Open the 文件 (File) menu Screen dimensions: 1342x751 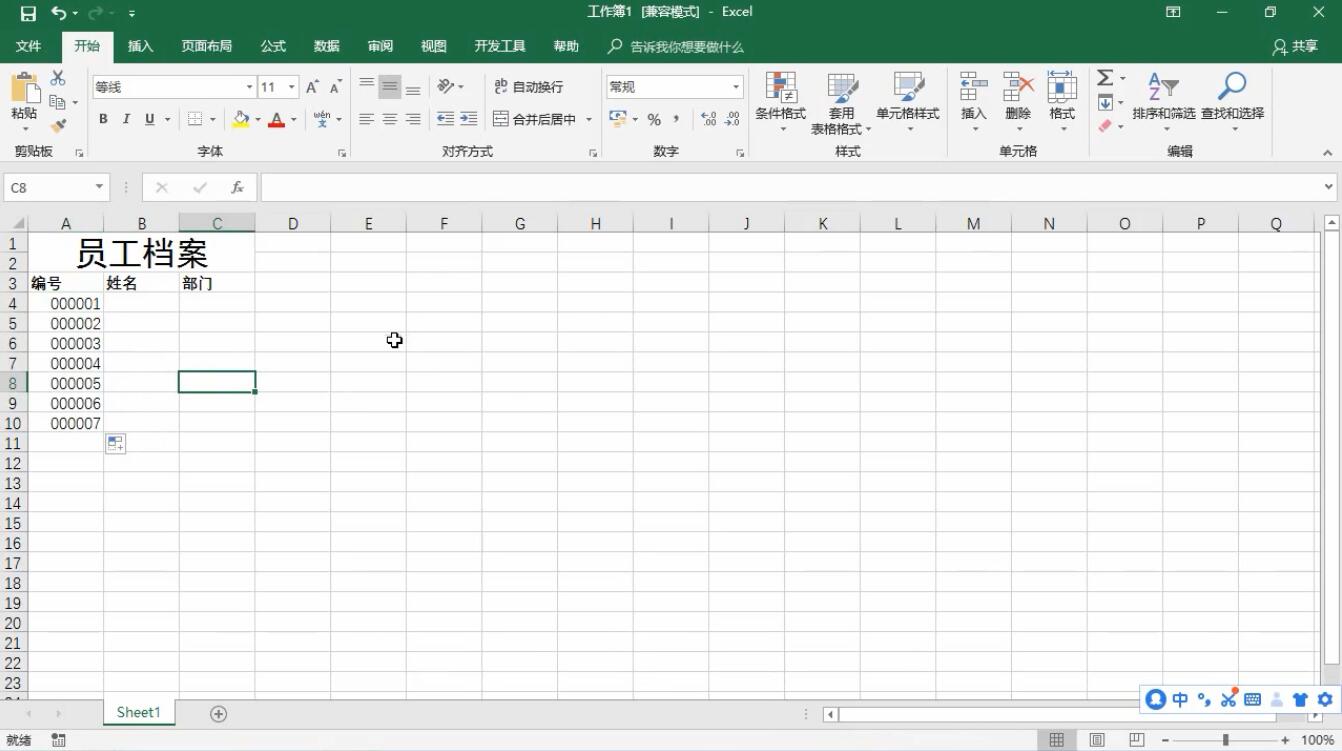(28, 46)
